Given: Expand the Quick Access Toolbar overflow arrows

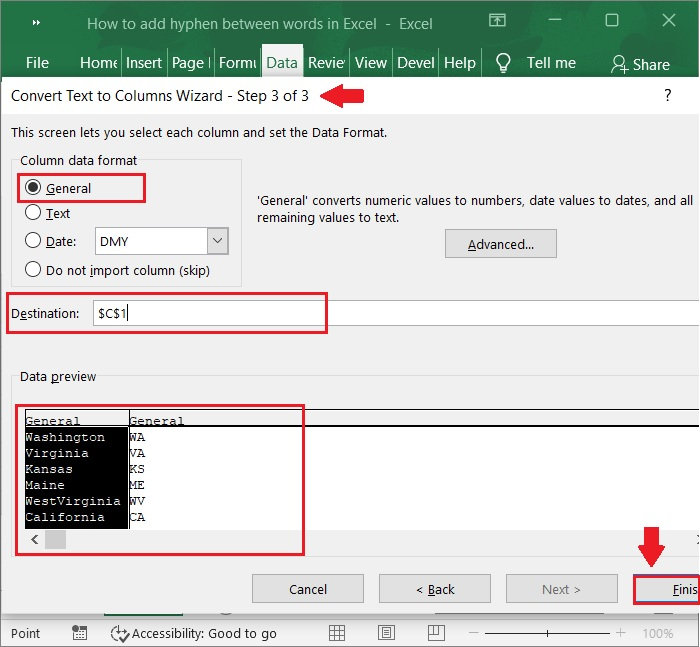Looking at the screenshot, I should coord(36,22).
